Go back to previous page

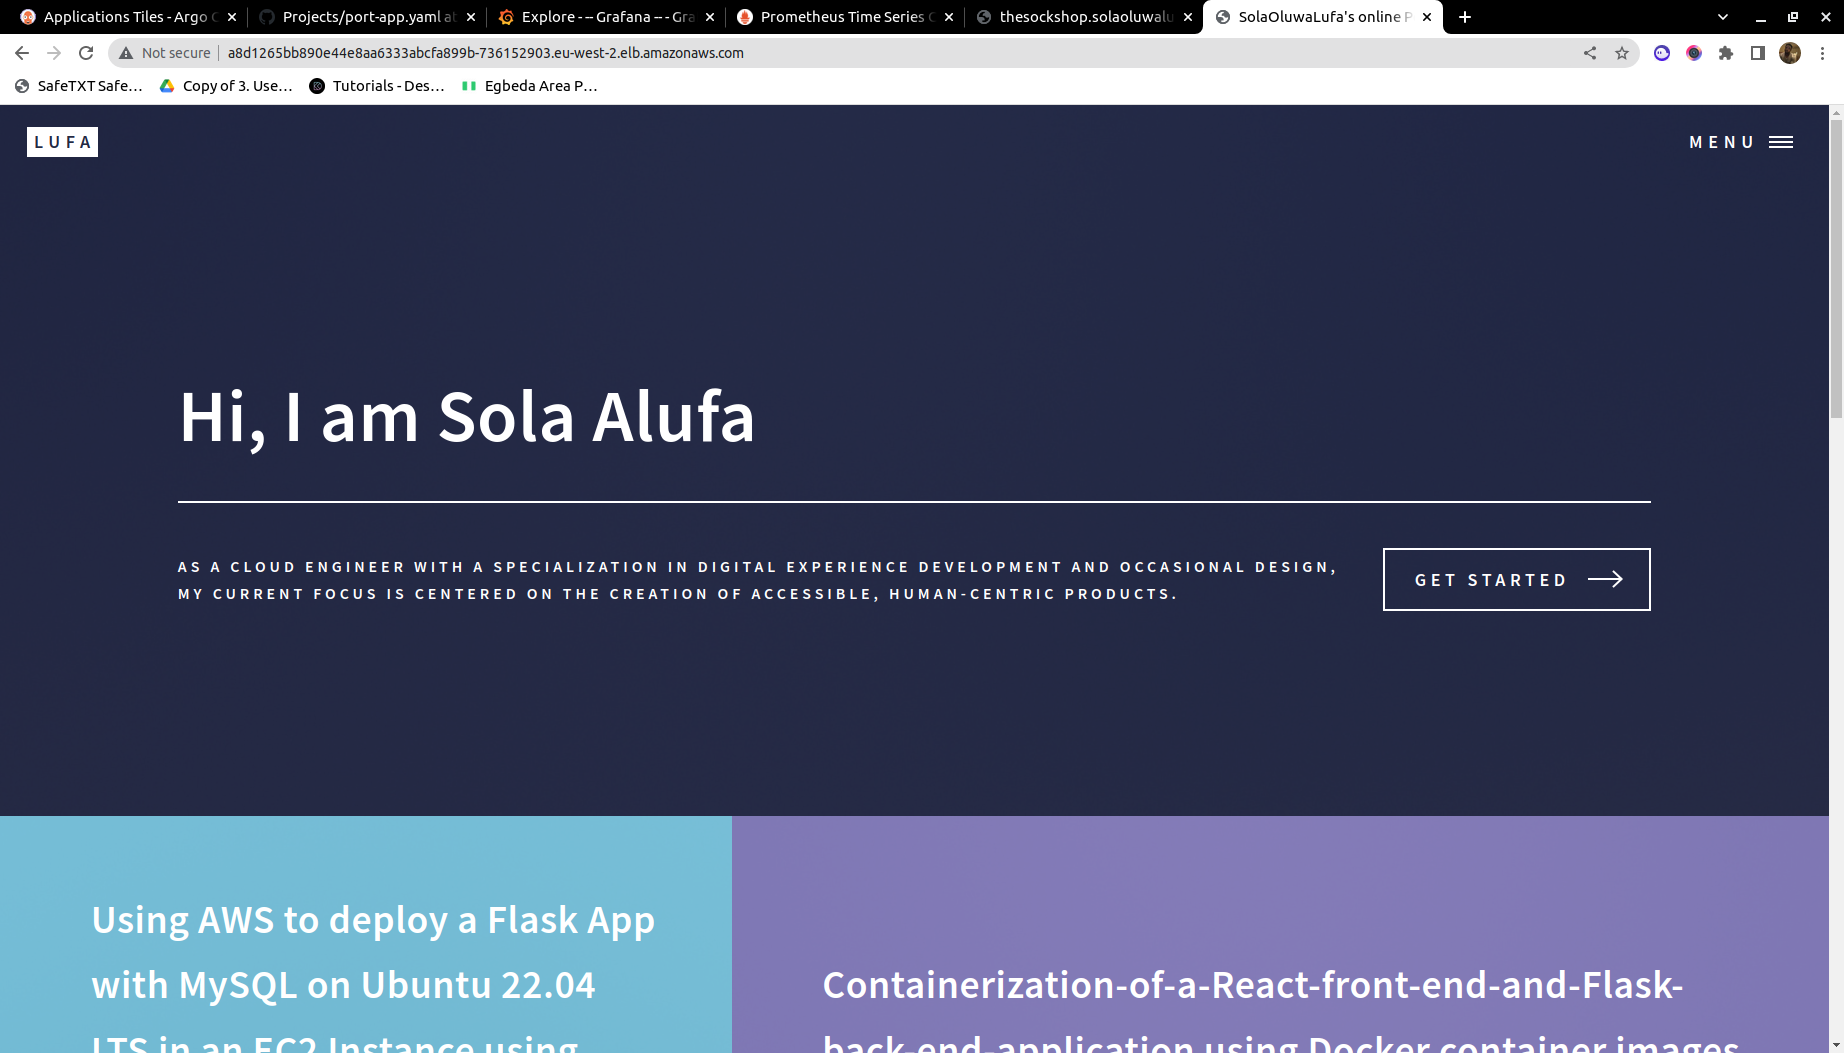[x=22, y=53]
